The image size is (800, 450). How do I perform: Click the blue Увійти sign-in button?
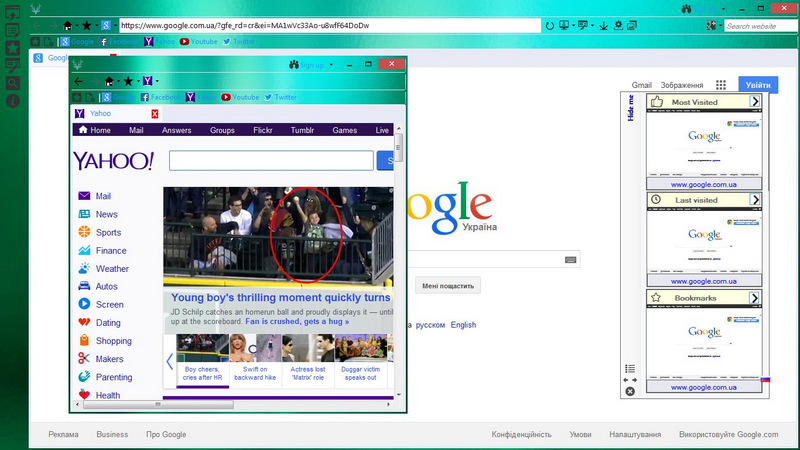coord(758,85)
